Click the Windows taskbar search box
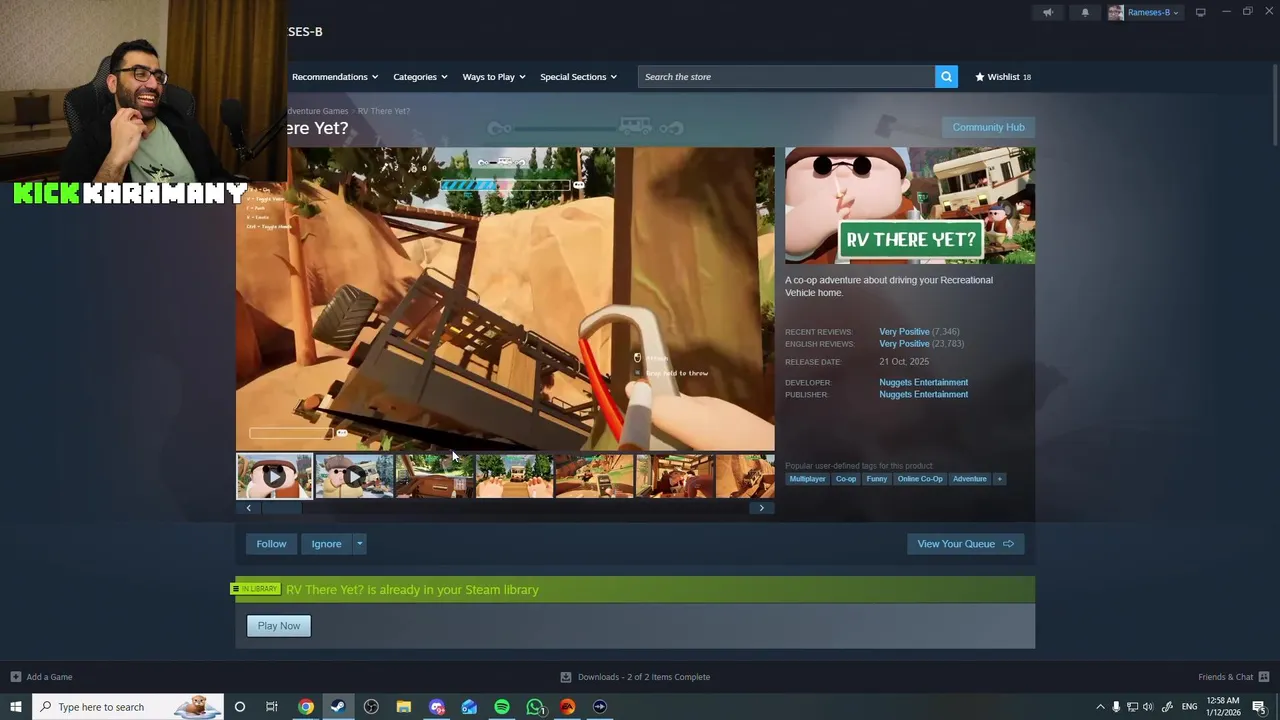This screenshot has height=720, width=1280. [128, 707]
